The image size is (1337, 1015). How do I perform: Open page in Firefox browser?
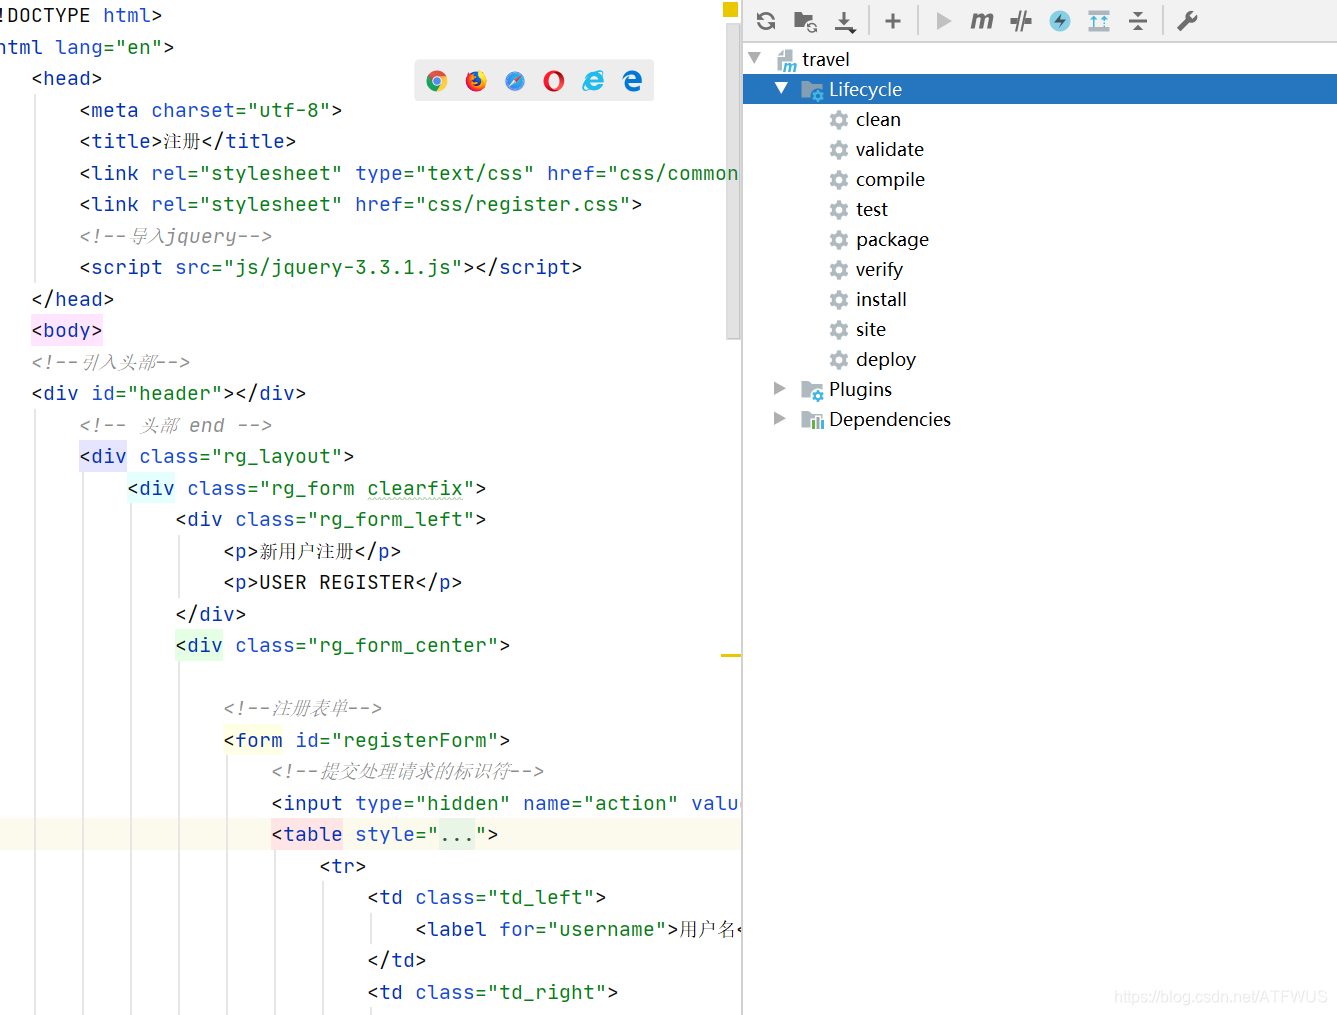[x=476, y=81]
